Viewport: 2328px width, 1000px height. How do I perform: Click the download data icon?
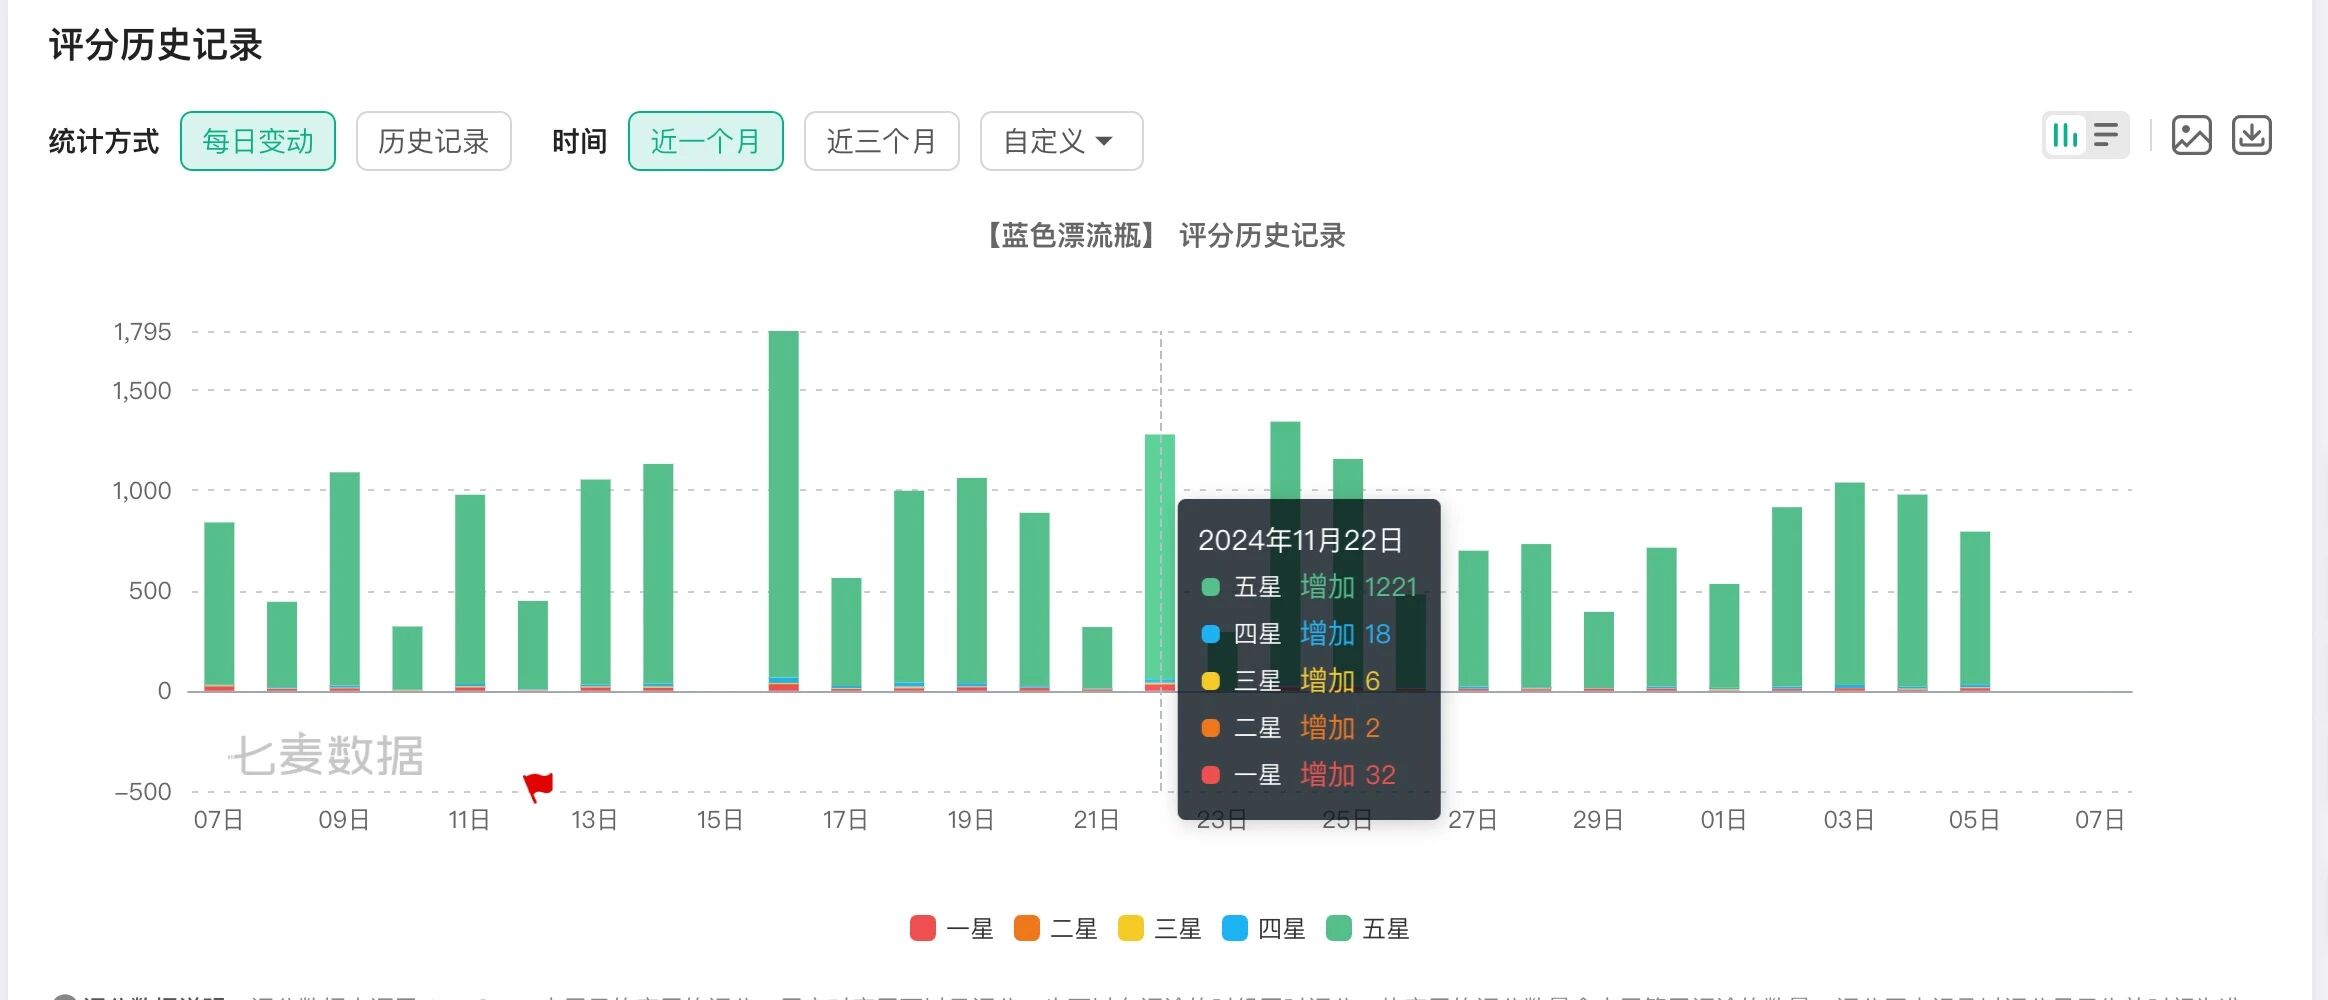tap(2252, 135)
